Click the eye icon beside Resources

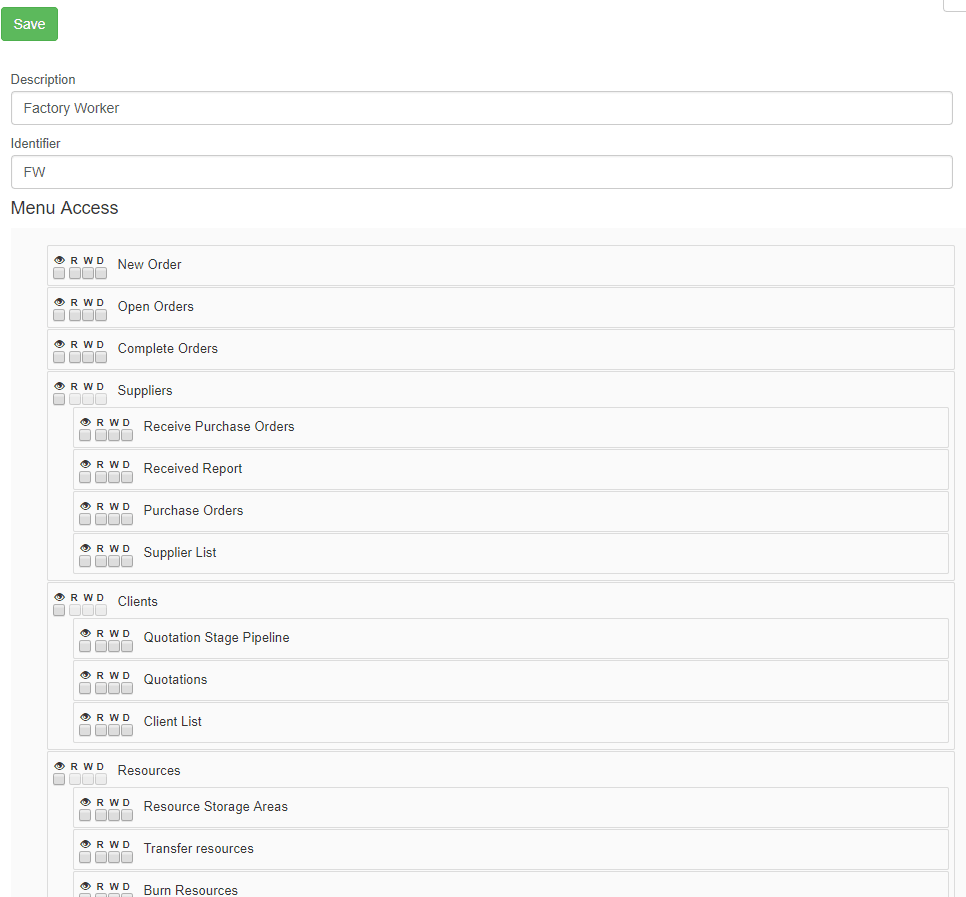(59, 766)
